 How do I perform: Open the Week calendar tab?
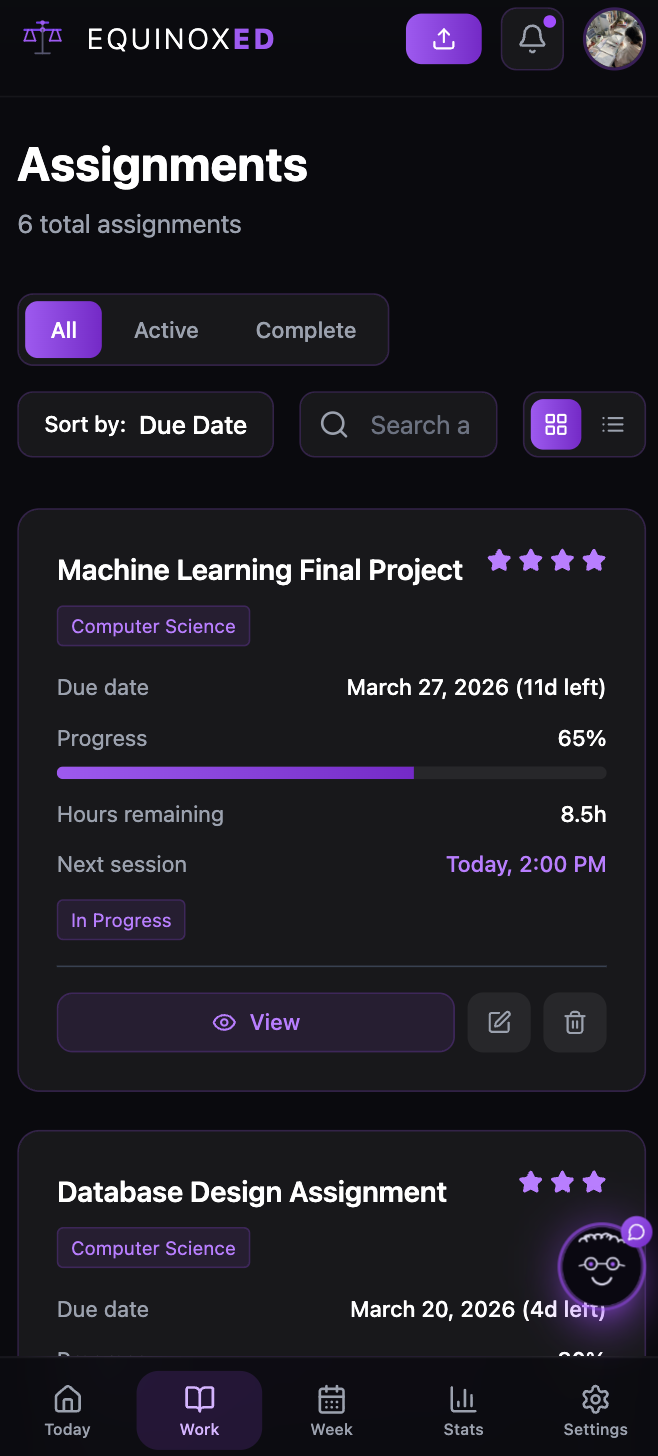click(331, 1410)
